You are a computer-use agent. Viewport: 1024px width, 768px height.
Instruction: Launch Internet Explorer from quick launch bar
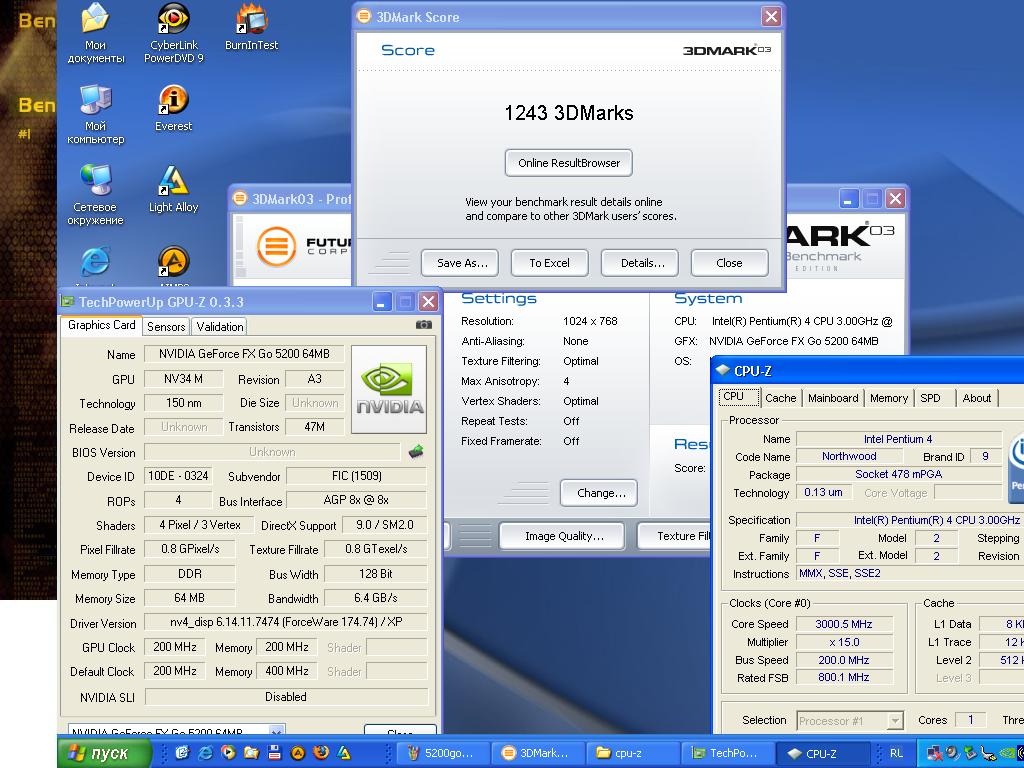205,753
